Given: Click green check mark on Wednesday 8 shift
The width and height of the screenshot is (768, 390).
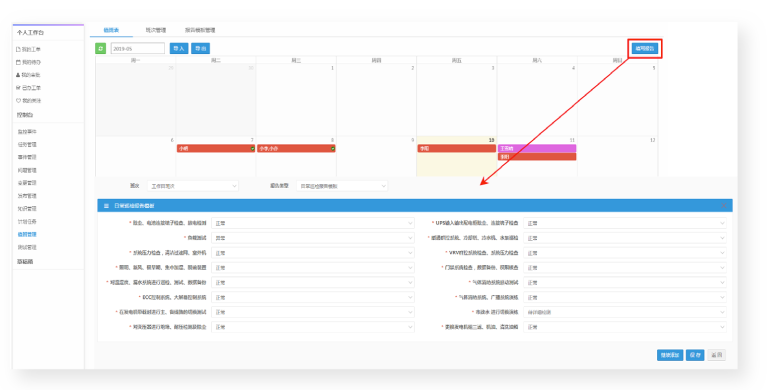Looking at the screenshot, I should pyautogui.click(x=333, y=148).
